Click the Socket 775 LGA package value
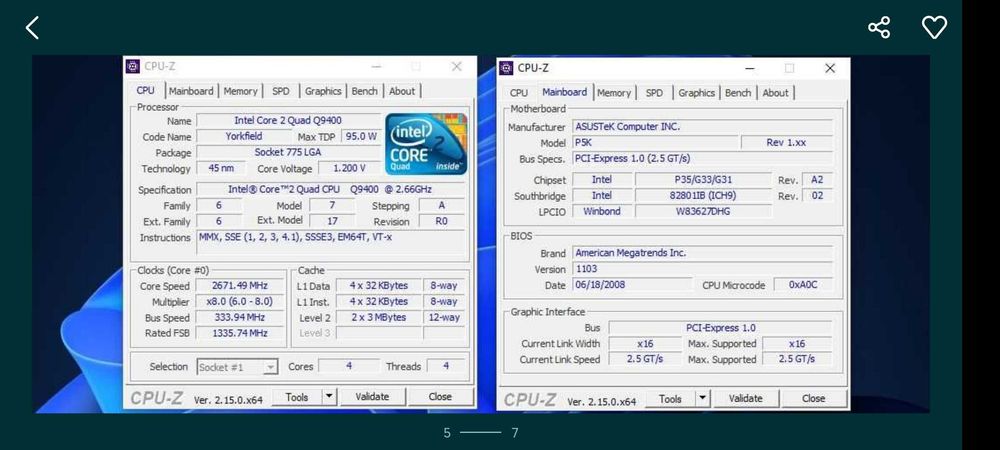The width and height of the screenshot is (1000, 450). 288,152
